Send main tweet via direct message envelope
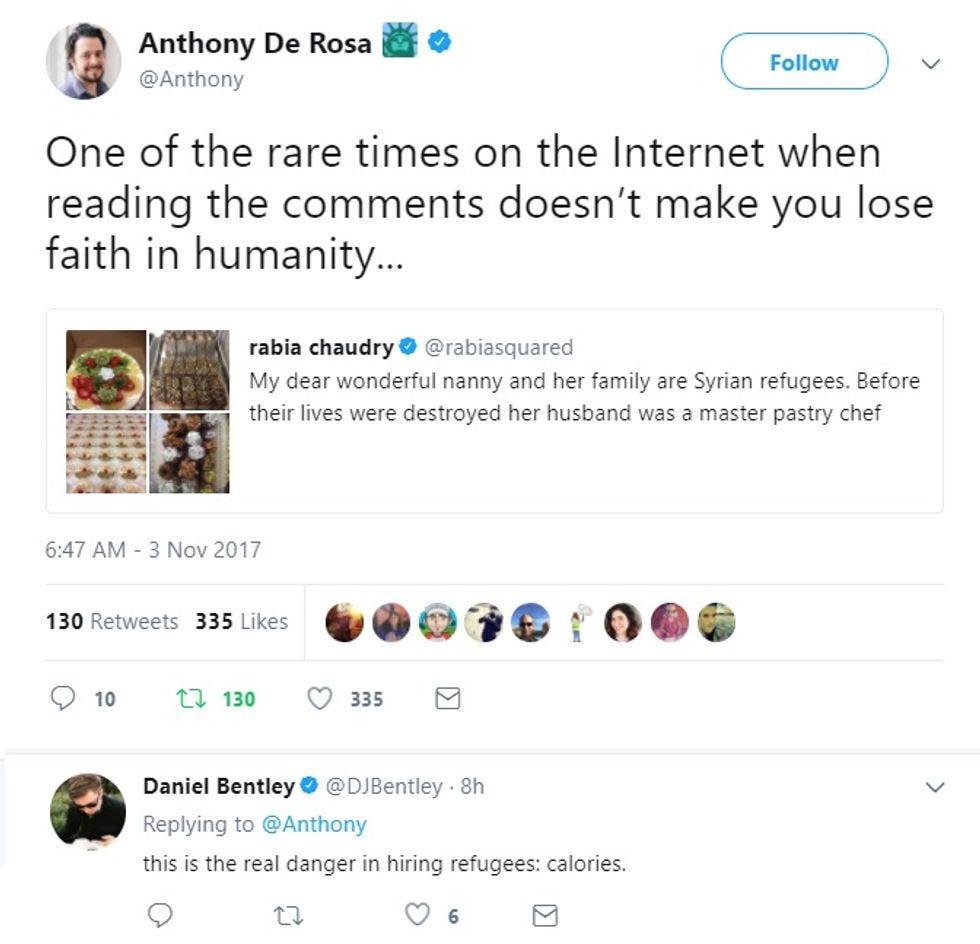Viewport: 980px width, 944px height. pos(448,698)
